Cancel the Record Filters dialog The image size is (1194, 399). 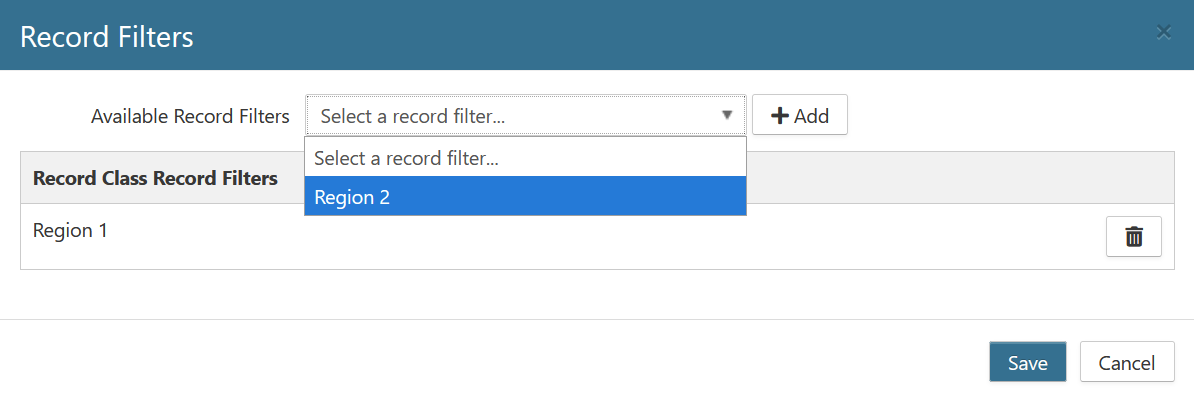[x=1126, y=362]
